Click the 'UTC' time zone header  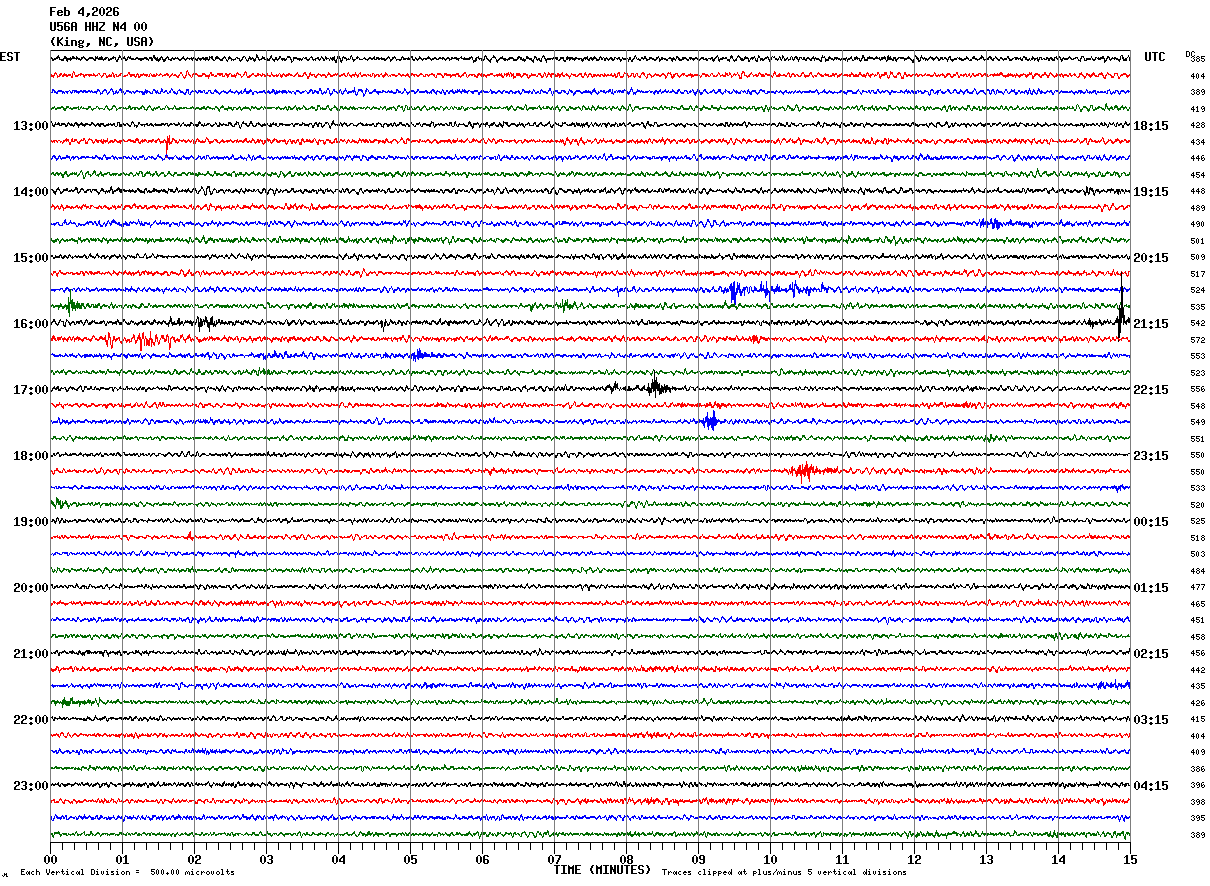(1155, 57)
